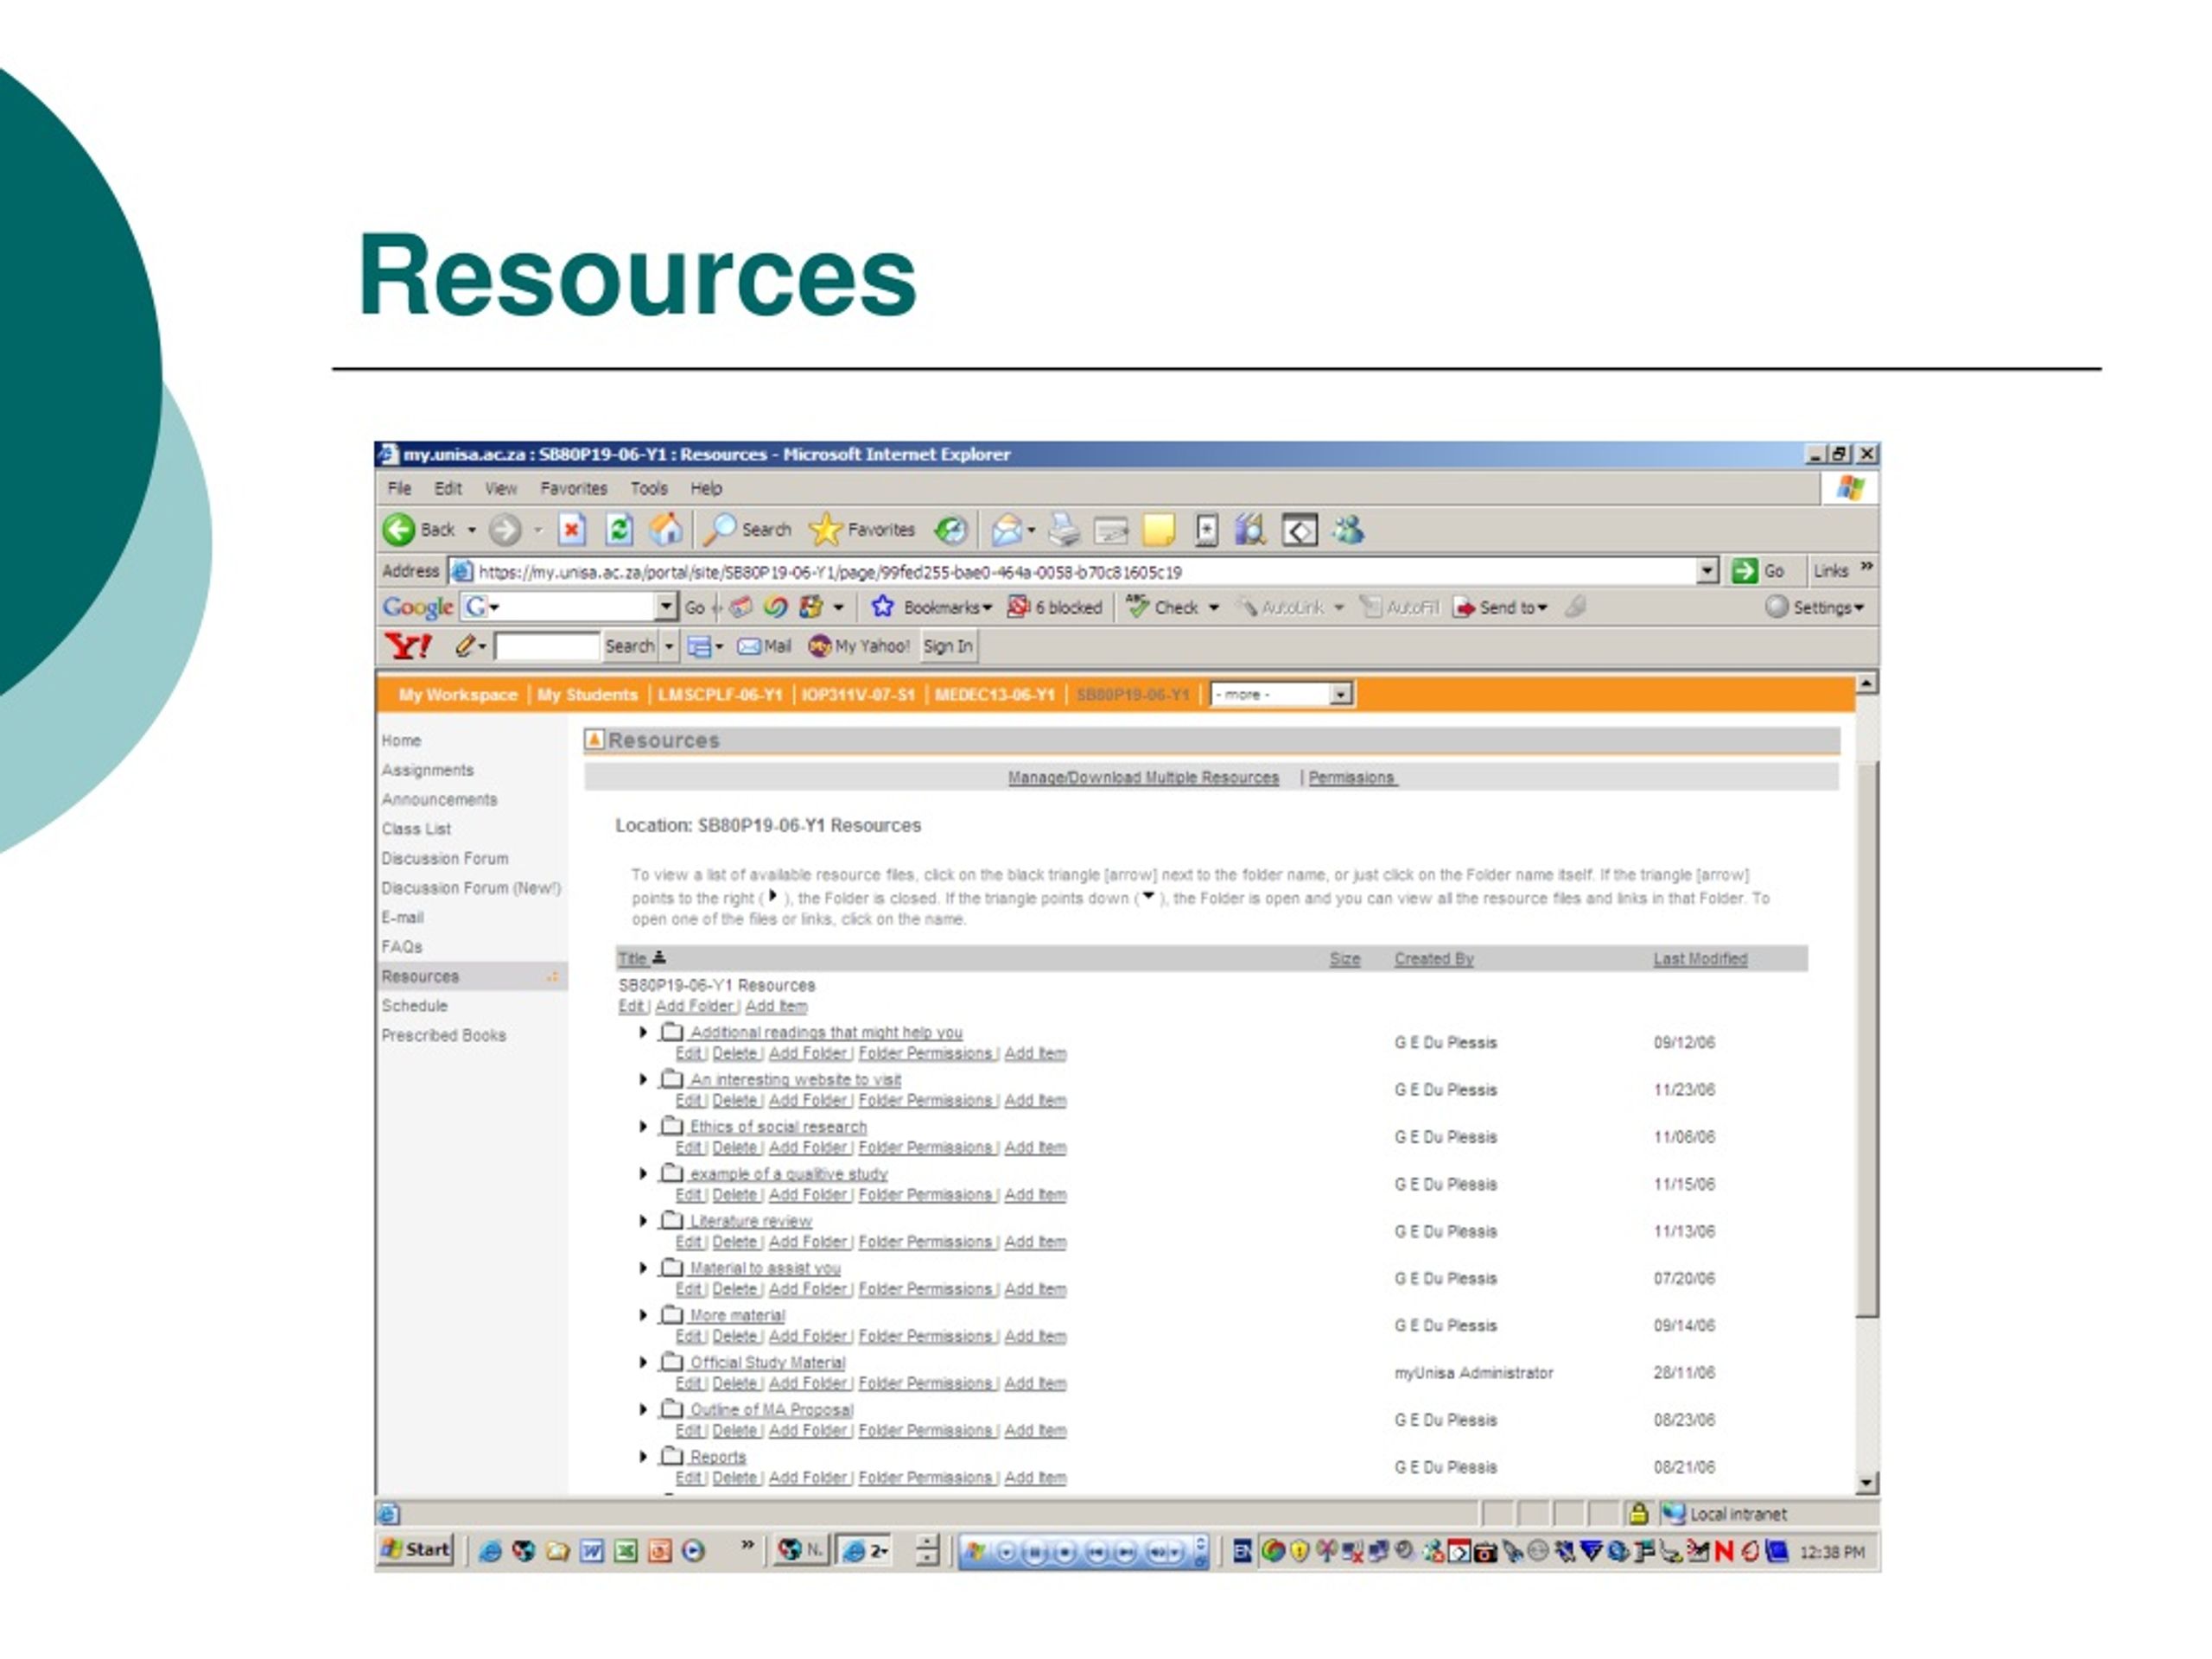2212x1659 pixels.
Task: Click My Yahoo! toolbar button
Action: 859,646
